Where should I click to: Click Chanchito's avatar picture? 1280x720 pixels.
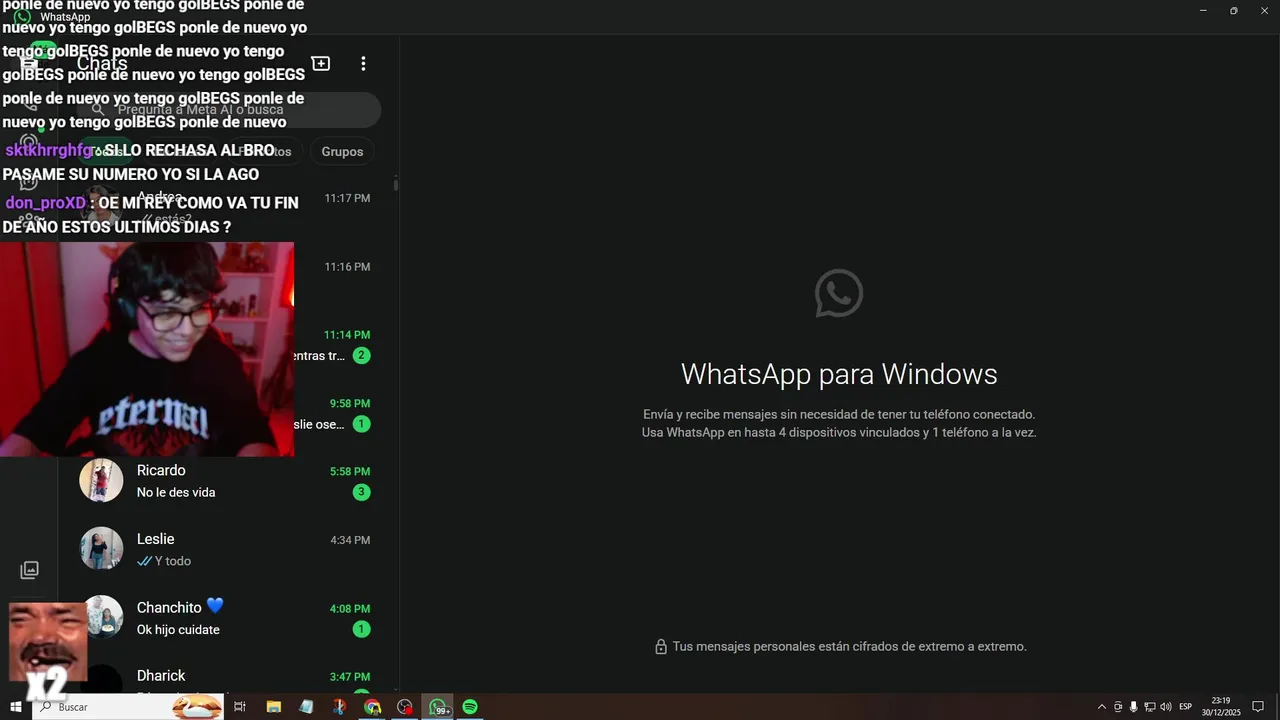tap(101, 618)
